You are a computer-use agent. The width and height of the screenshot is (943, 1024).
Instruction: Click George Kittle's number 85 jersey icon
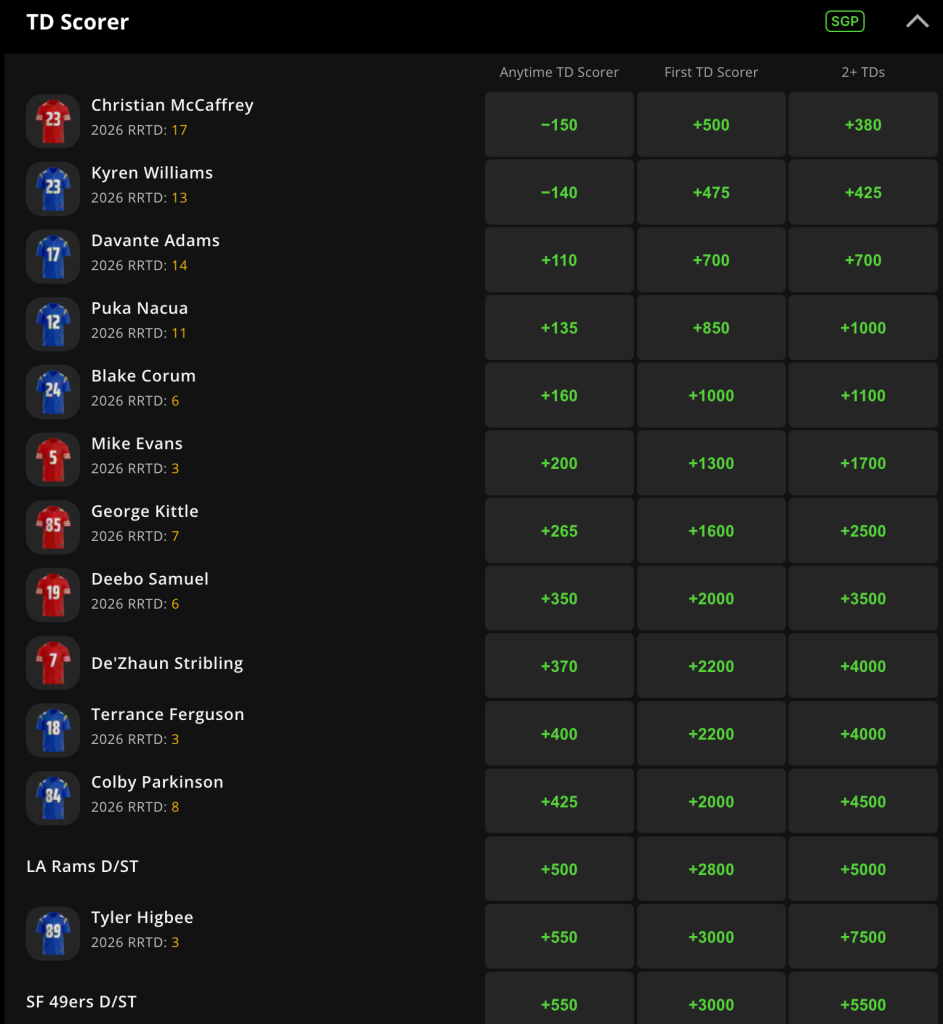(53, 527)
